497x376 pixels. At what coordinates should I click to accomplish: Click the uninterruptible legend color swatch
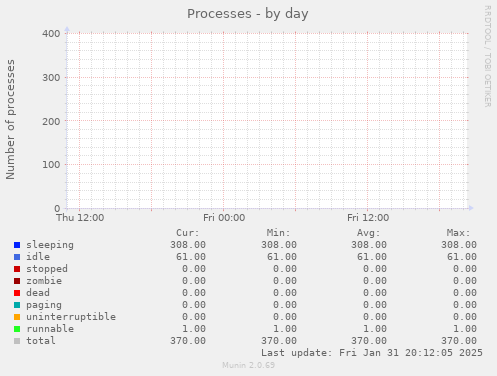click(17, 317)
